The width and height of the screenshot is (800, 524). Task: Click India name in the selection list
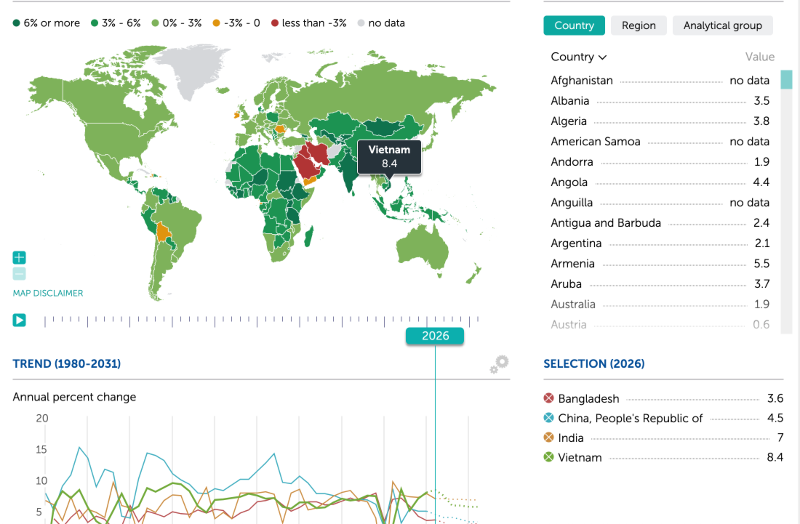(x=570, y=438)
